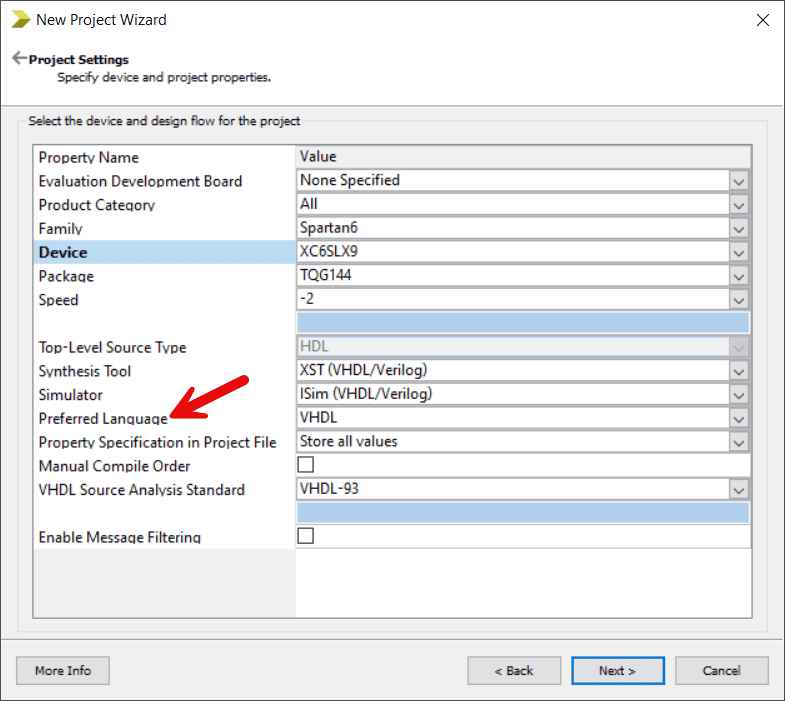
Task: Proceed by clicking the Next button
Action: tap(617, 670)
